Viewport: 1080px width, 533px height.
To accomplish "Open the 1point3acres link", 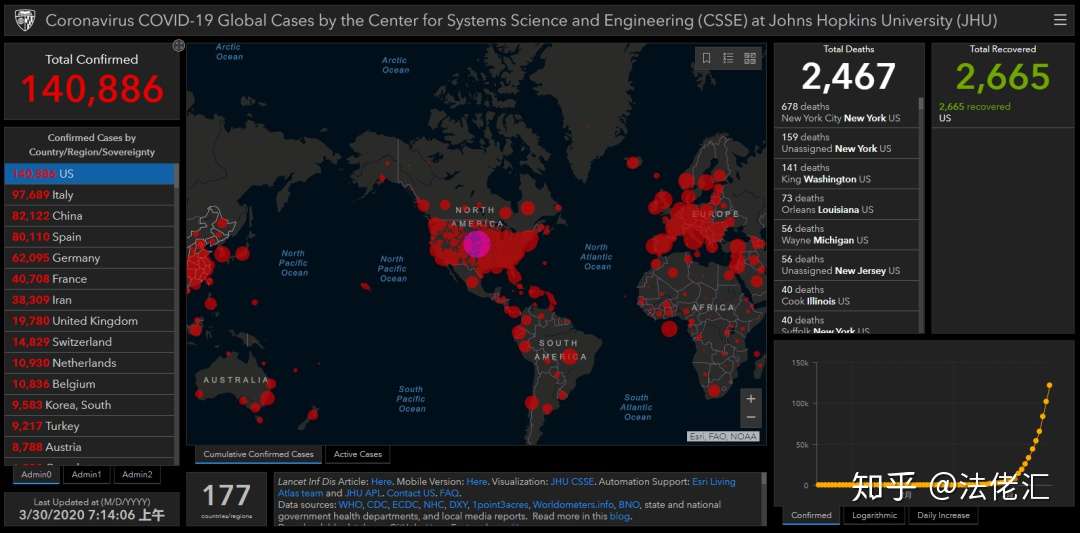I will point(500,505).
